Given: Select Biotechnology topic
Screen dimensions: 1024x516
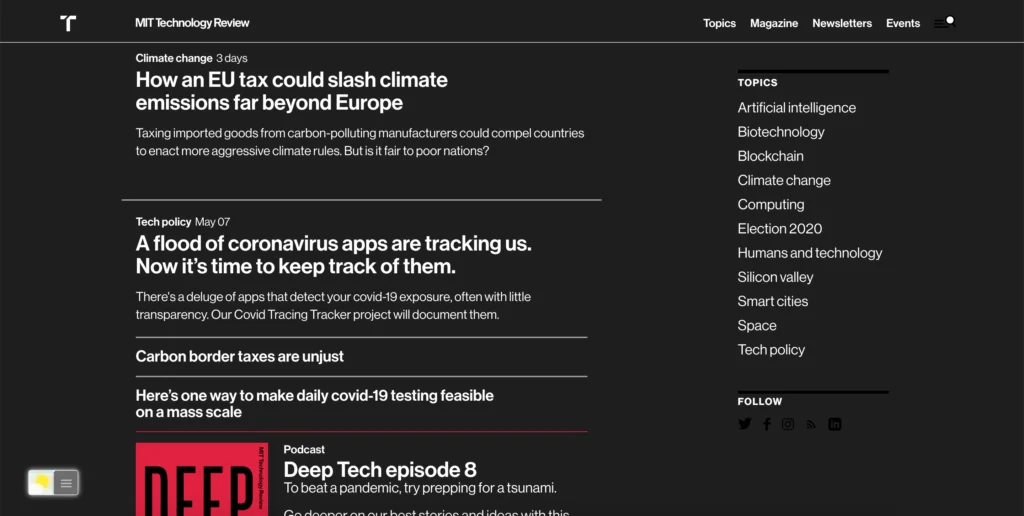Looking at the screenshot, I should (x=781, y=132).
